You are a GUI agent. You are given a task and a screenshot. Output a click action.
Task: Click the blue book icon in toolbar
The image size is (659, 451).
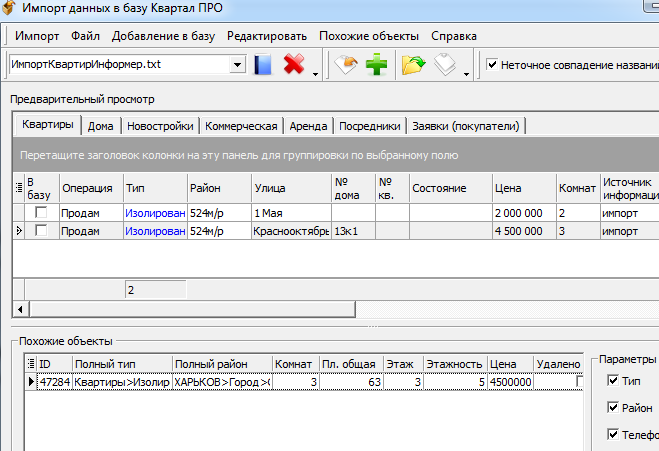(263, 65)
